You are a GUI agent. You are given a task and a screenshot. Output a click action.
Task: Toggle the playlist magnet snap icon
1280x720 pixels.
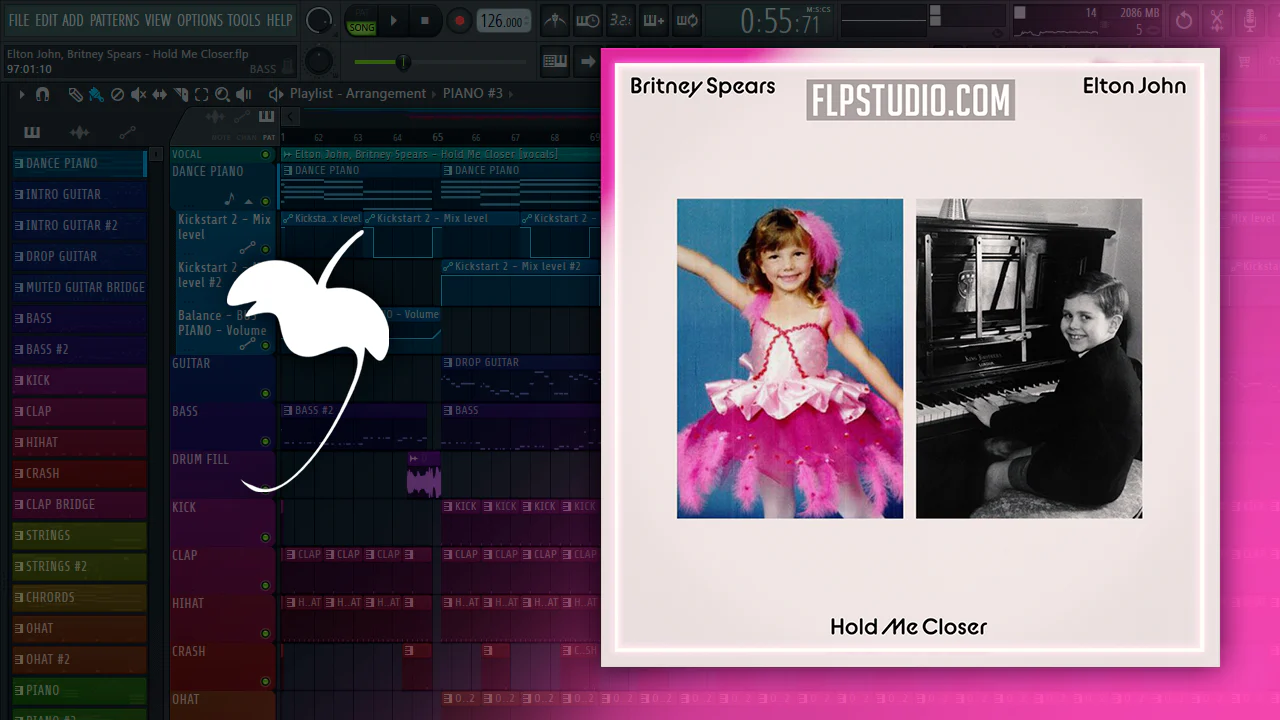point(42,94)
